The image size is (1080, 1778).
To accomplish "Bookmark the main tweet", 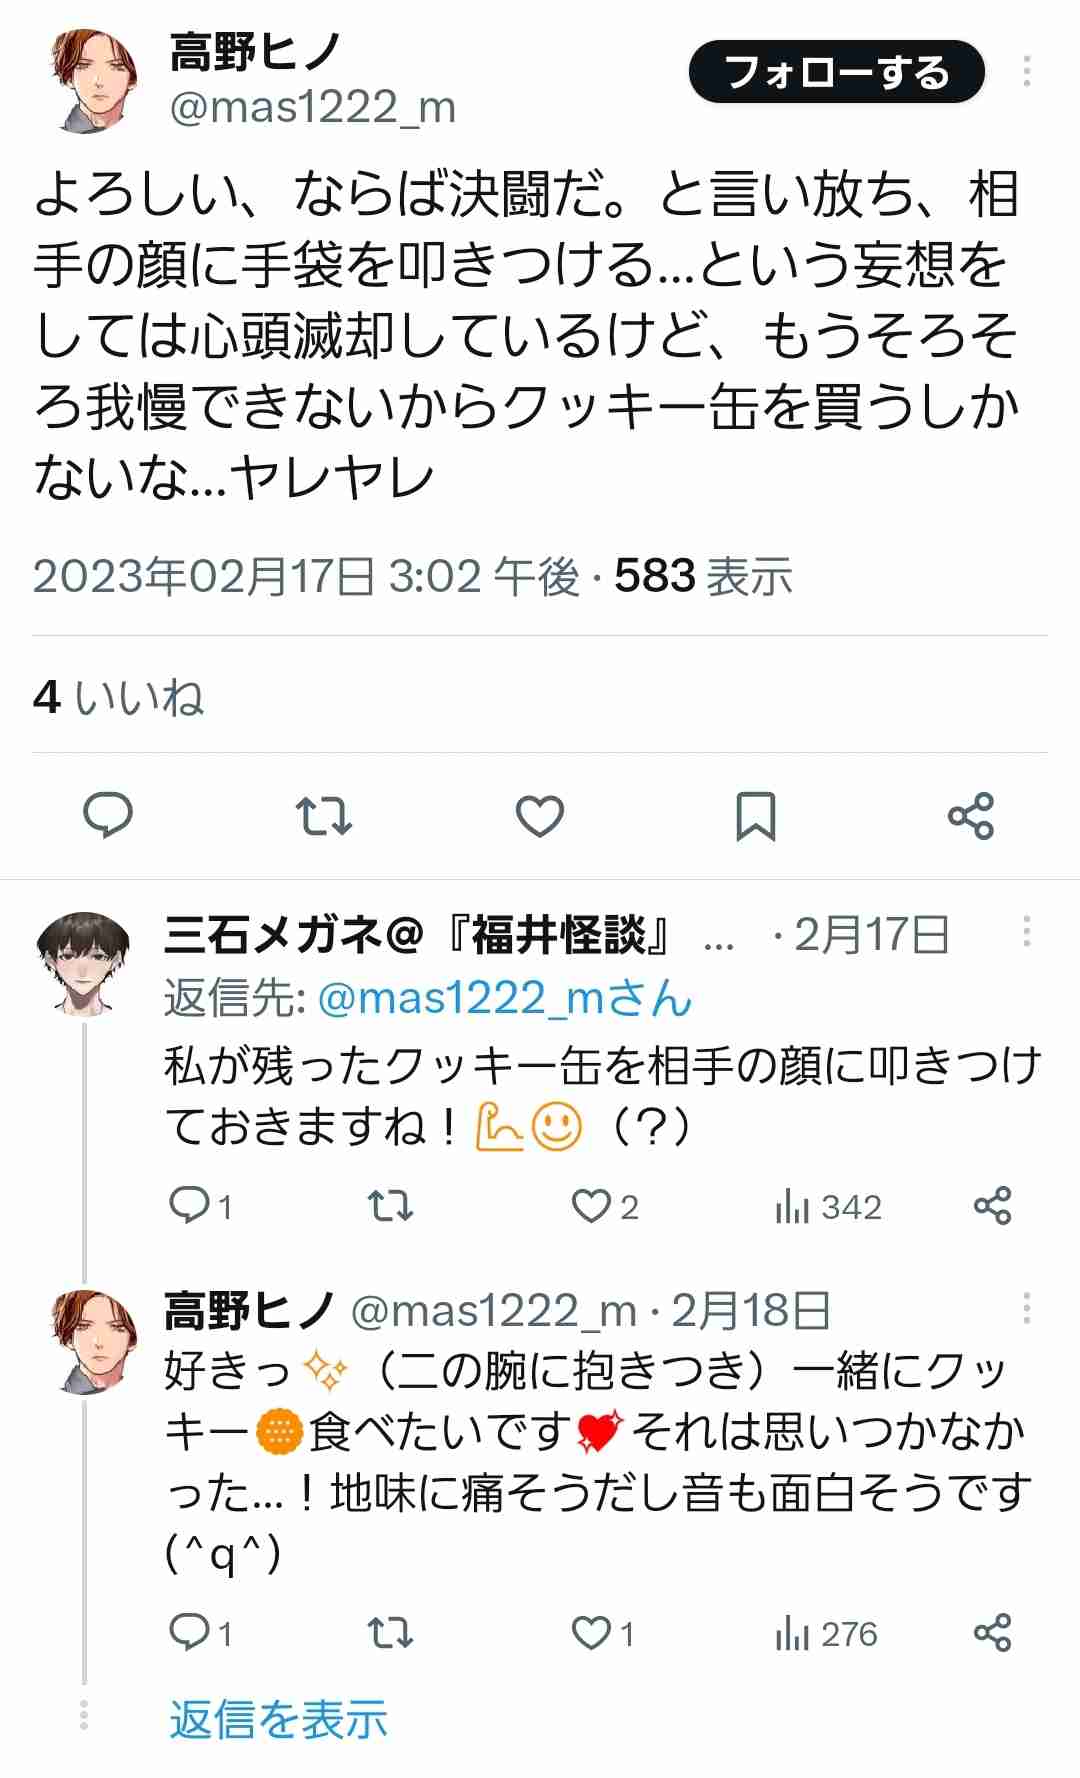I will point(756,815).
